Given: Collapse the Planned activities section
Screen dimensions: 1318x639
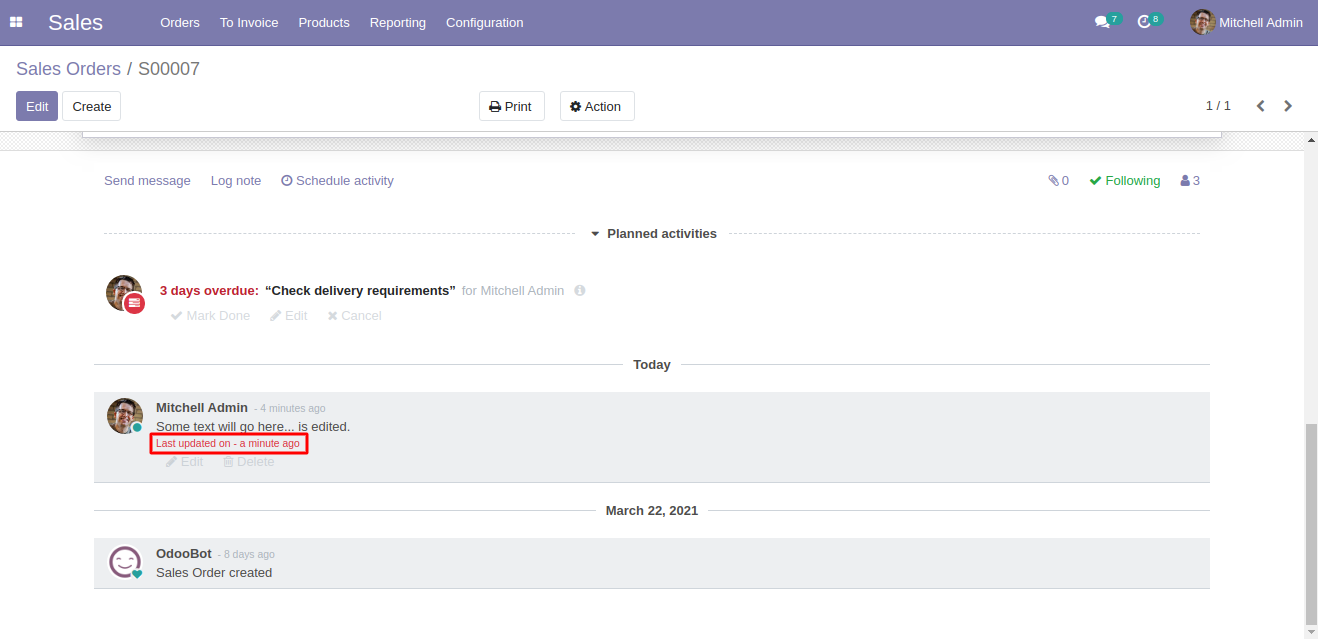Looking at the screenshot, I should (652, 234).
